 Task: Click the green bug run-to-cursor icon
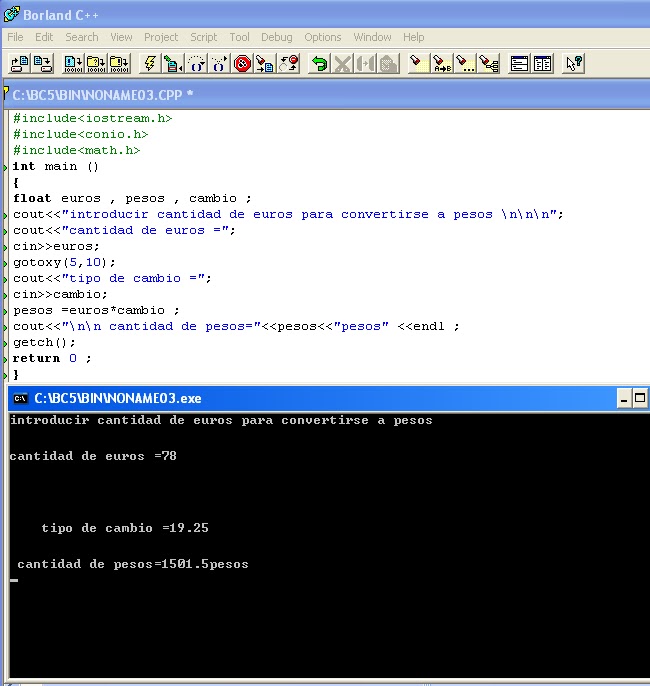pos(173,63)
